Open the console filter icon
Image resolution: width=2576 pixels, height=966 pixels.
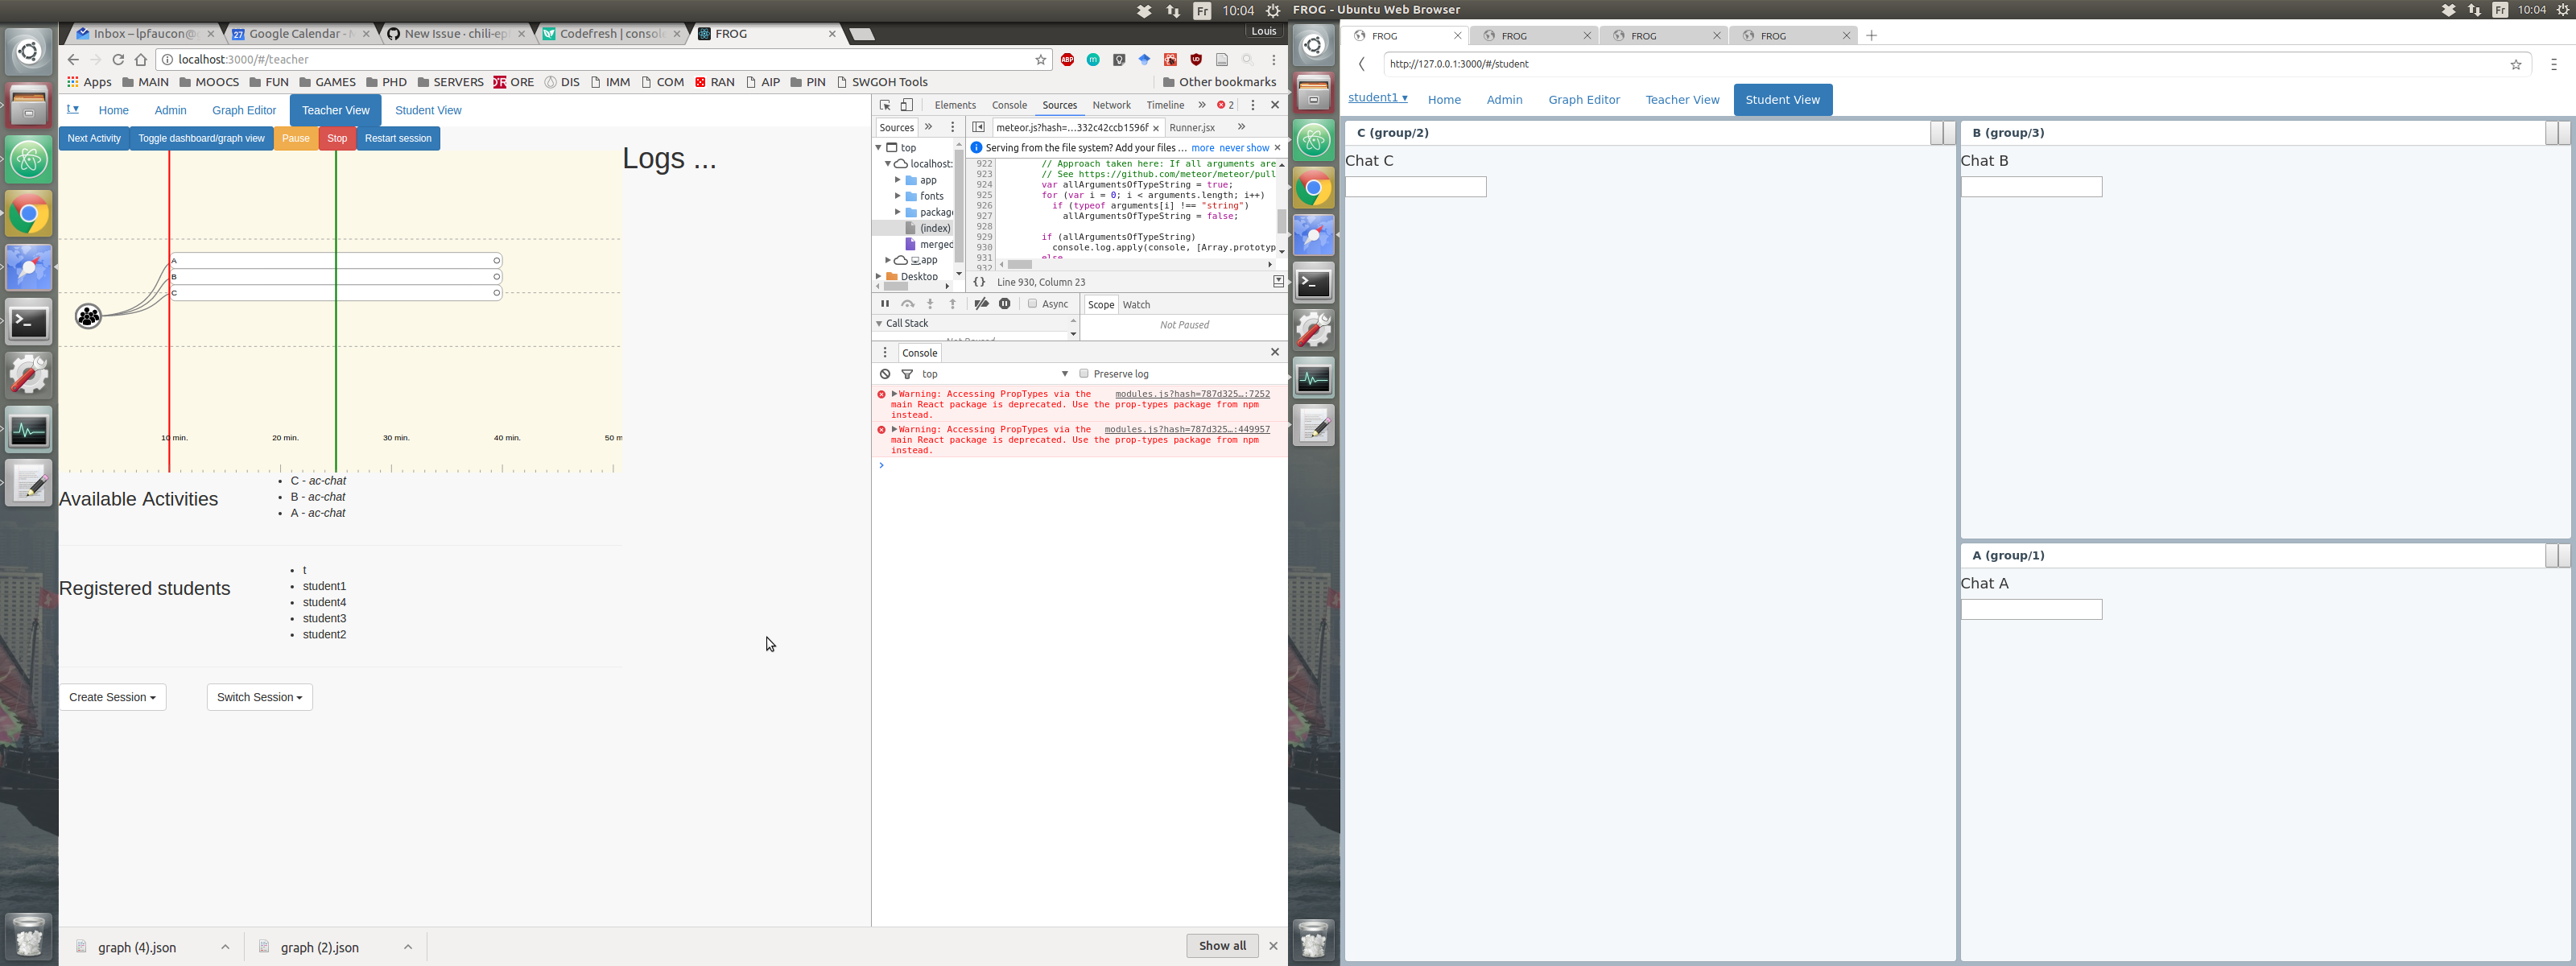point(907,373)
